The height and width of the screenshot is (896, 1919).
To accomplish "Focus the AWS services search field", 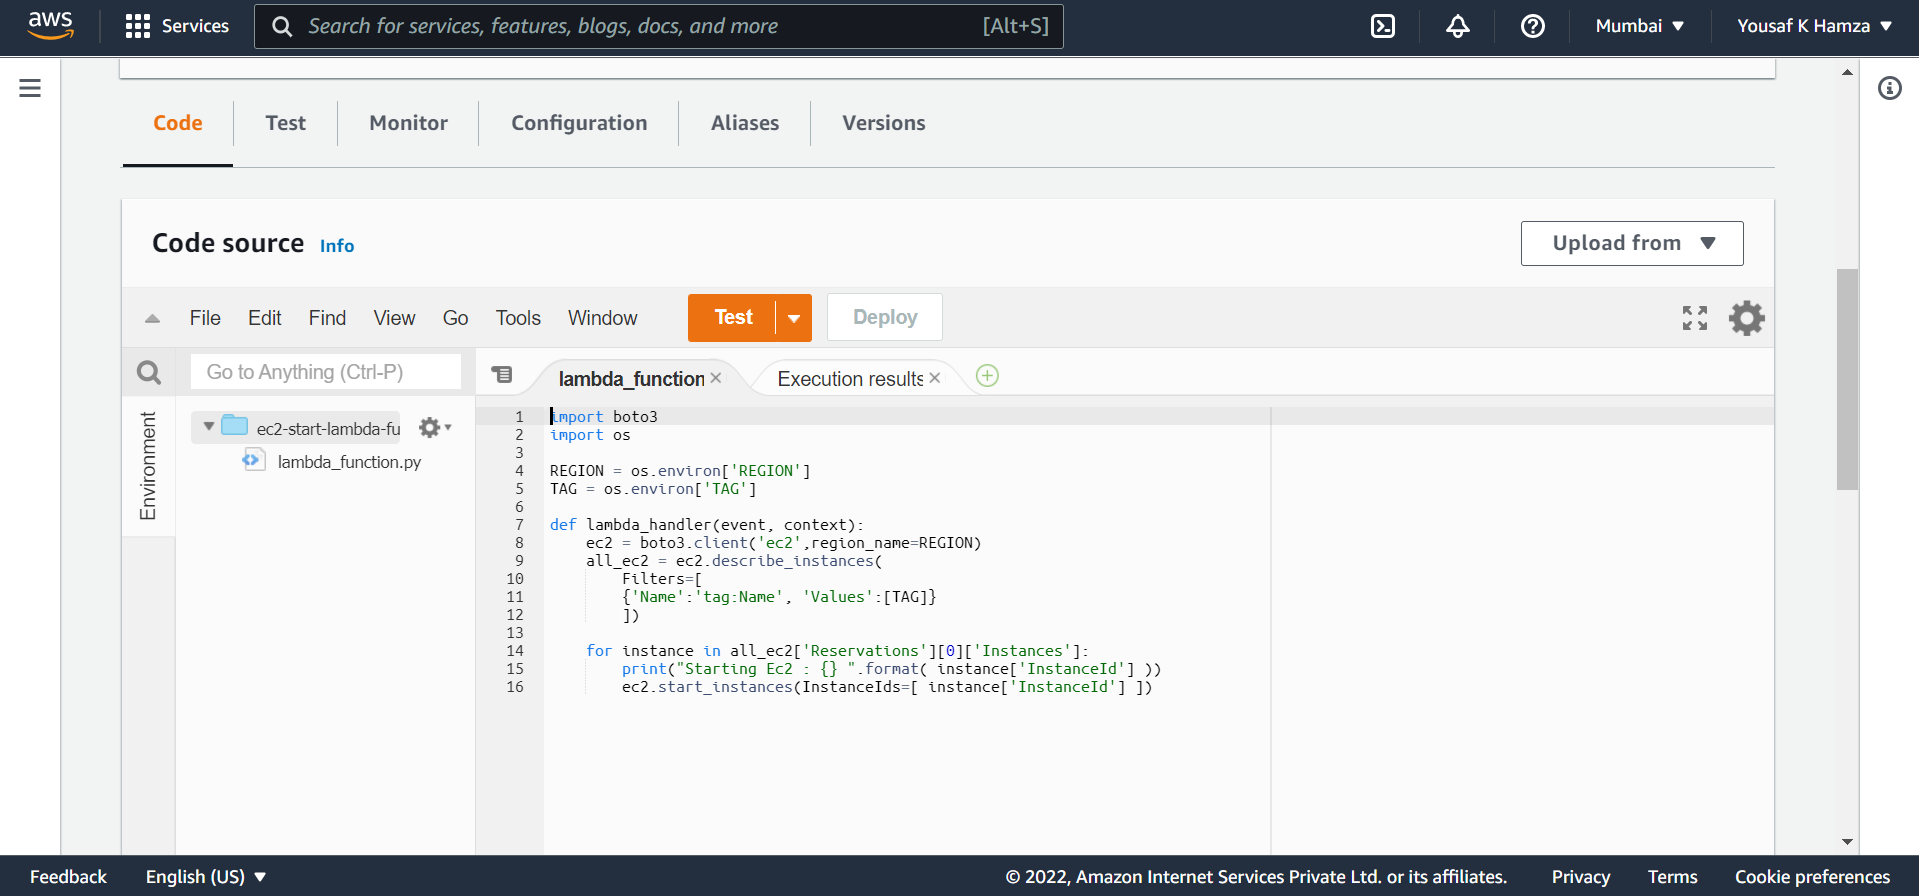I will 658,26.
